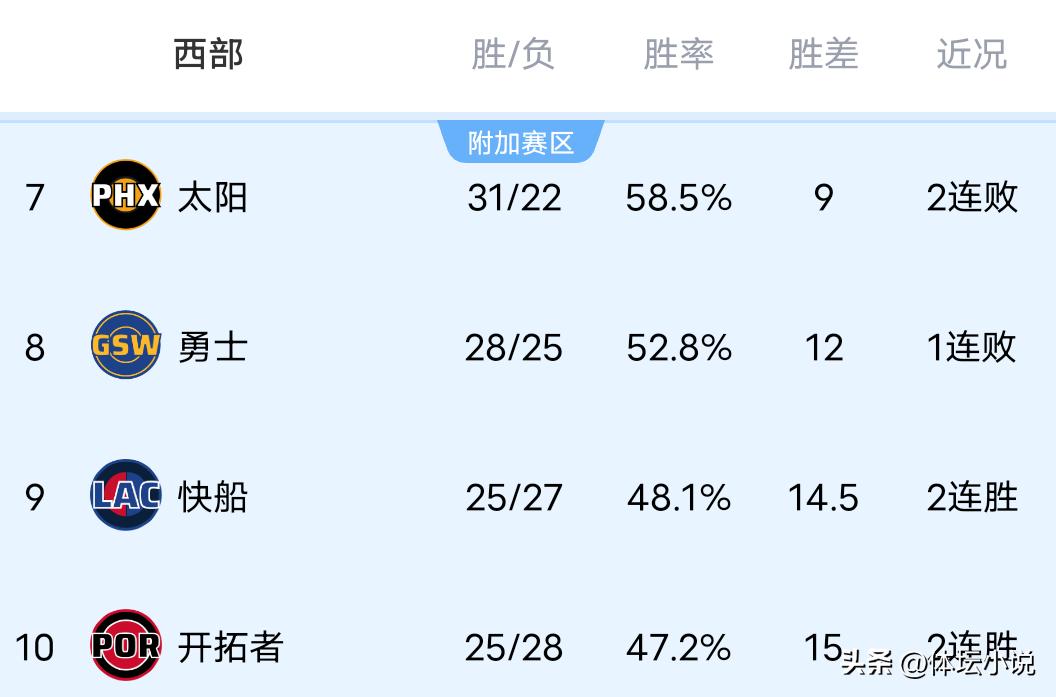Click the Warriors 52.8% win rate
The height and width of the screenshot is (697, 1056).
[x=679, y=348]
